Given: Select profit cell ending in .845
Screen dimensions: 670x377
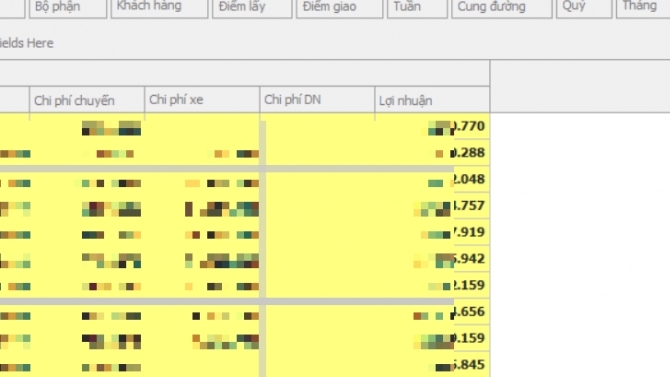Looking at the screenshot, I should point(432,365).
